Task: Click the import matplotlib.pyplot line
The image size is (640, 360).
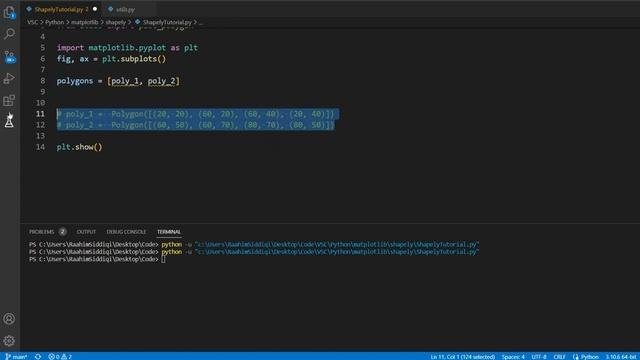Action: pos(127,48)
